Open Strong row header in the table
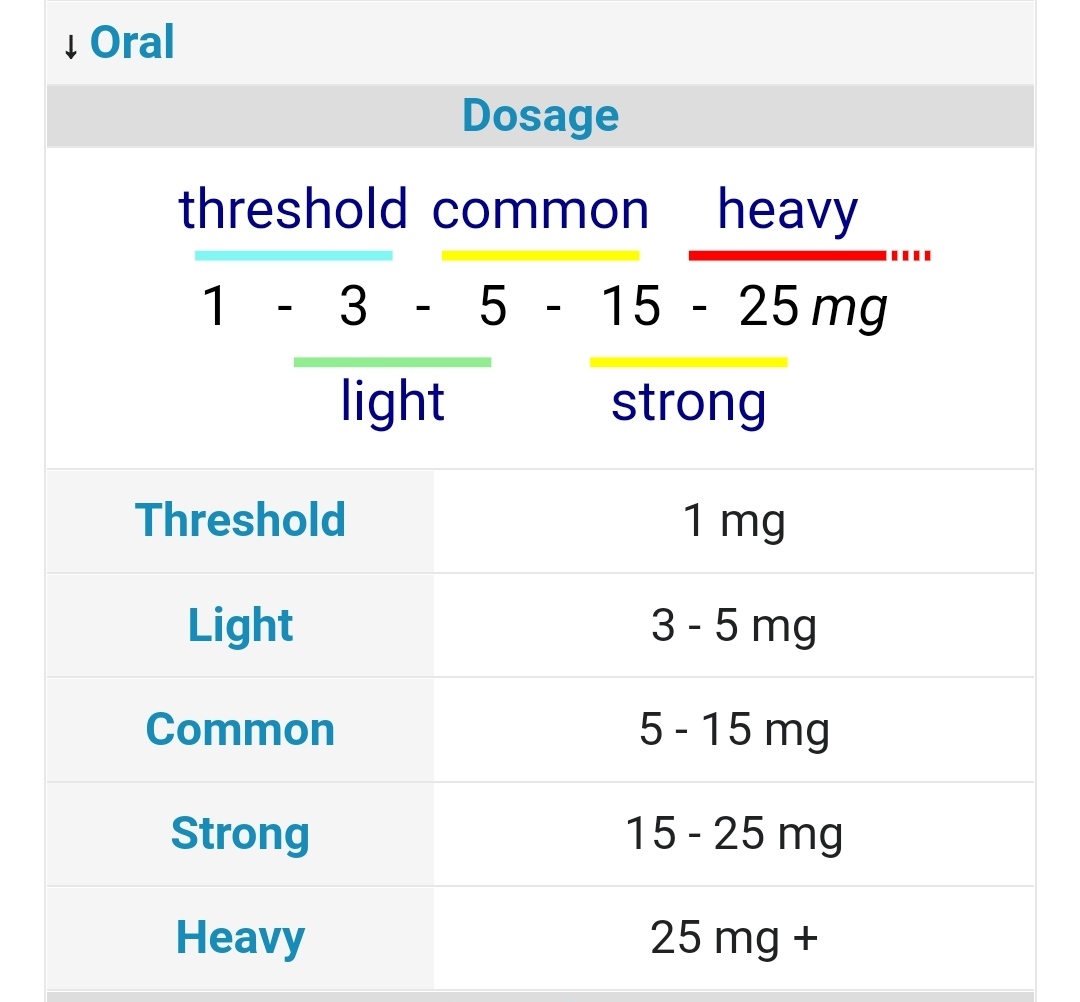 [240, 833]
